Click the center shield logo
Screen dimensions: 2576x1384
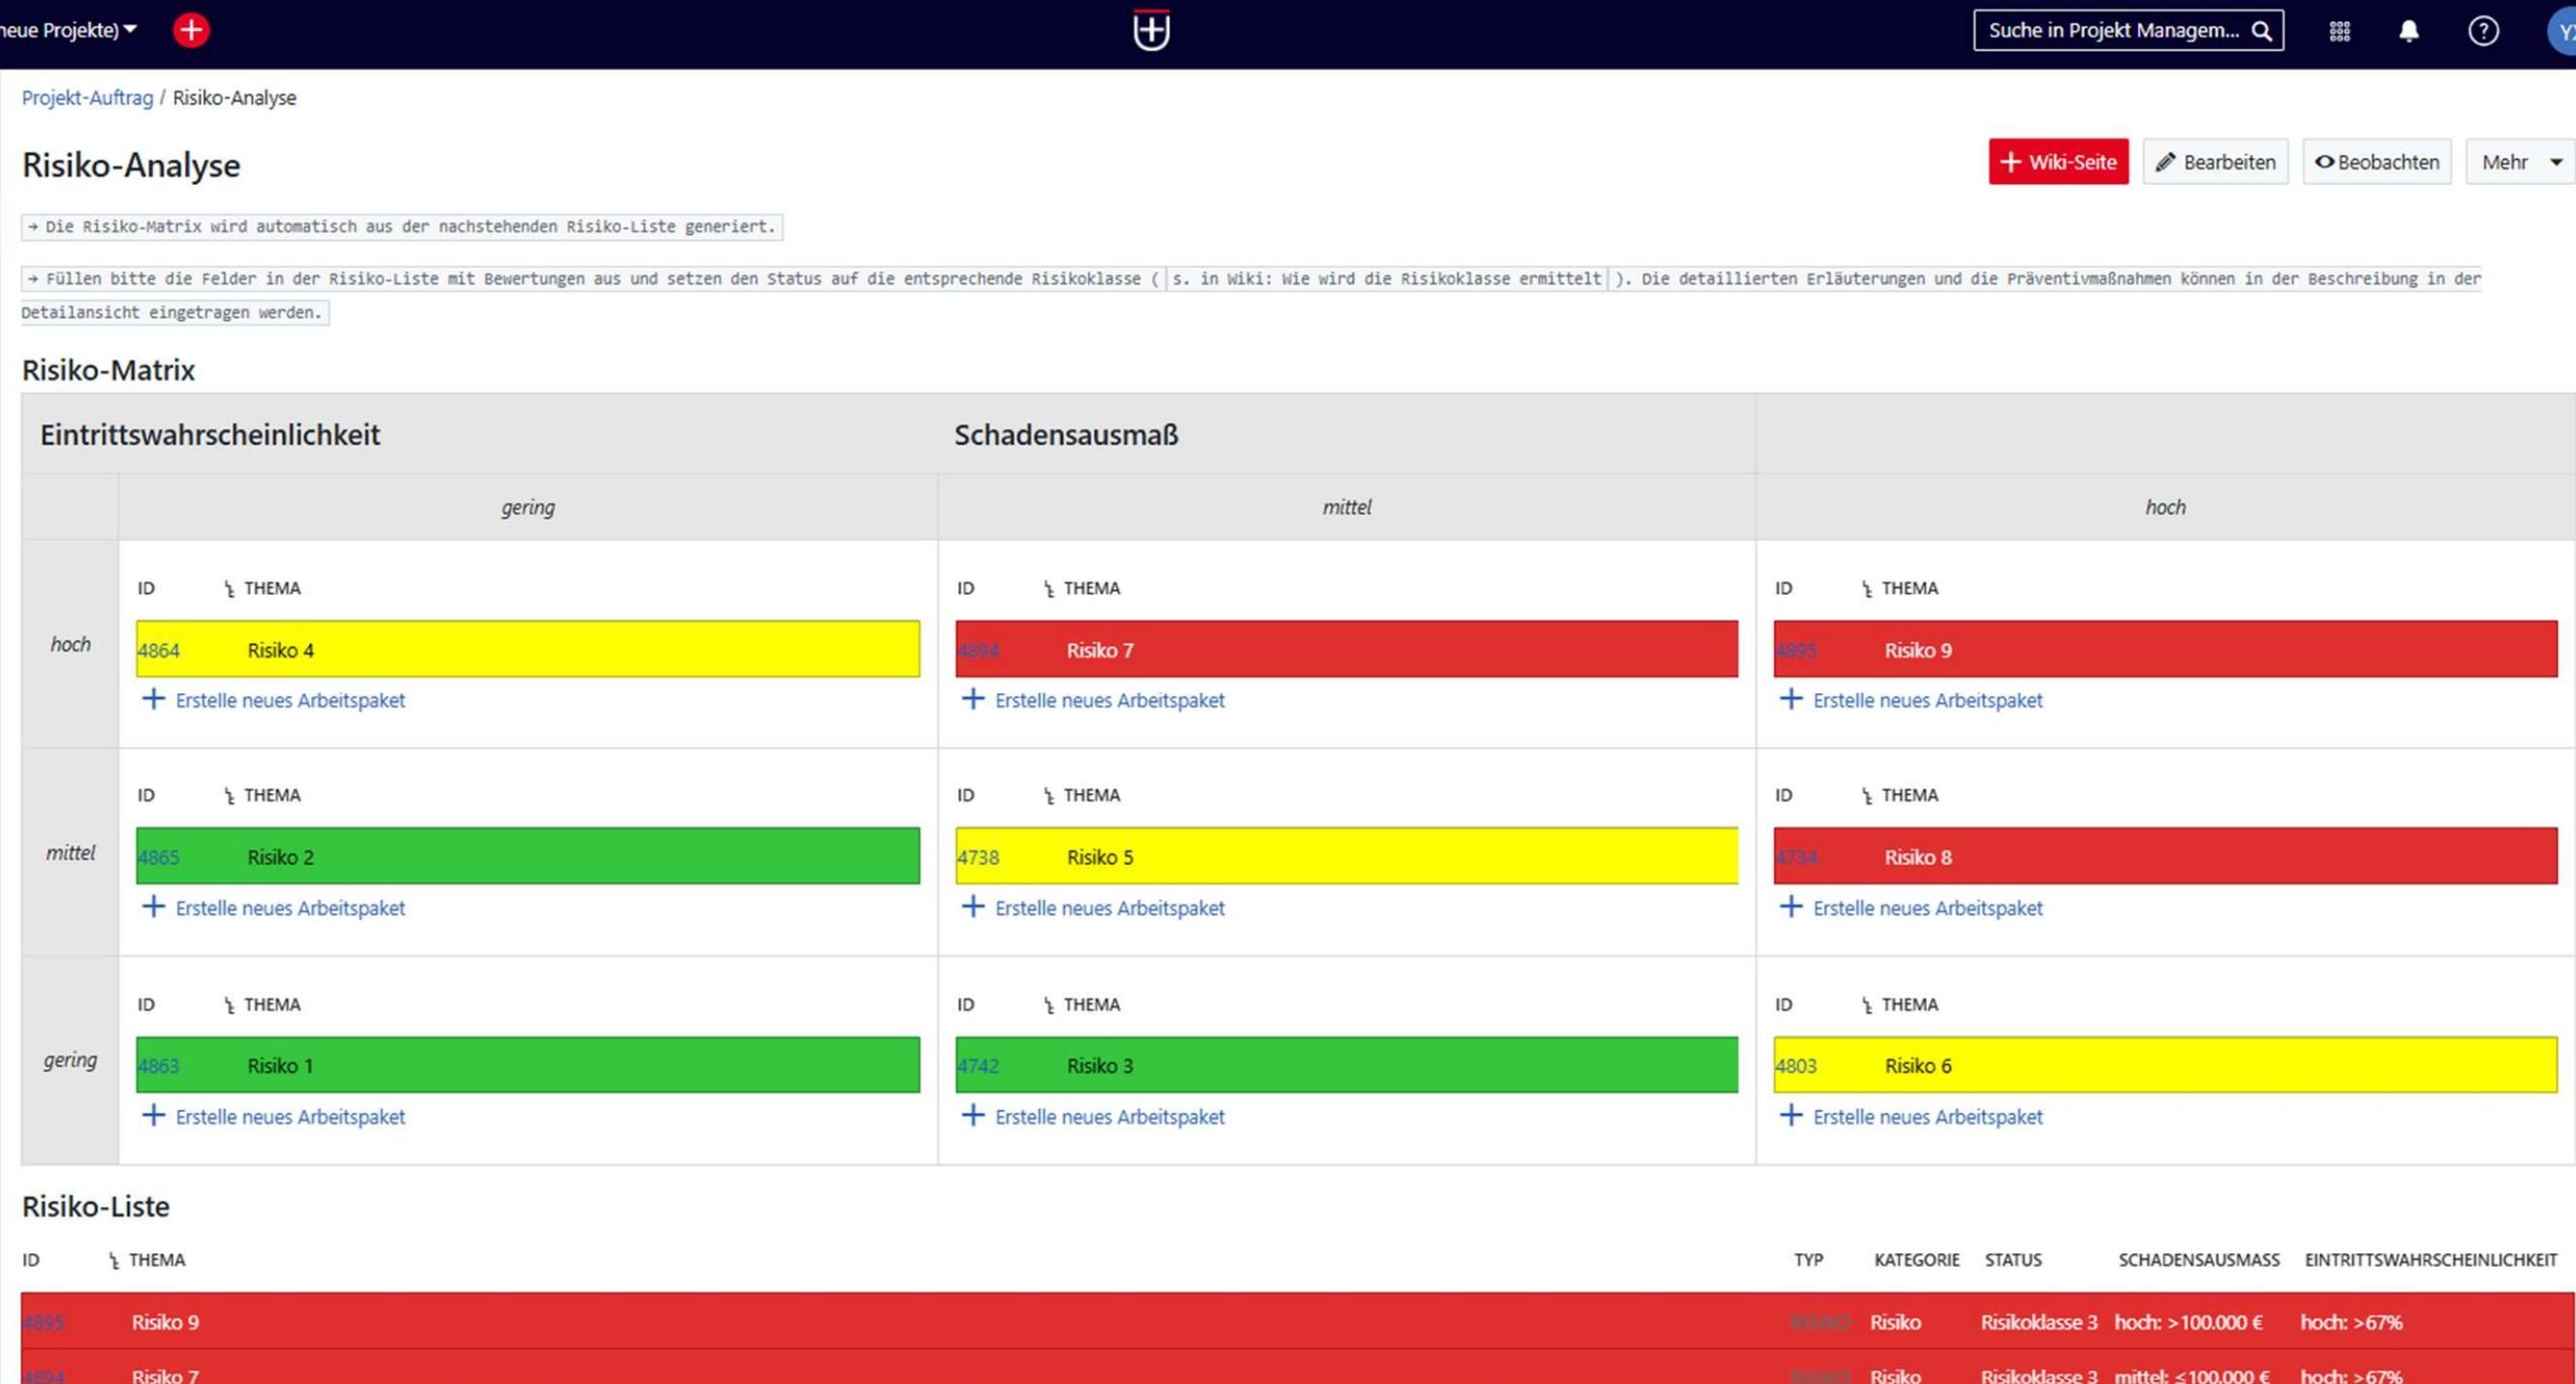(1151, 30)
